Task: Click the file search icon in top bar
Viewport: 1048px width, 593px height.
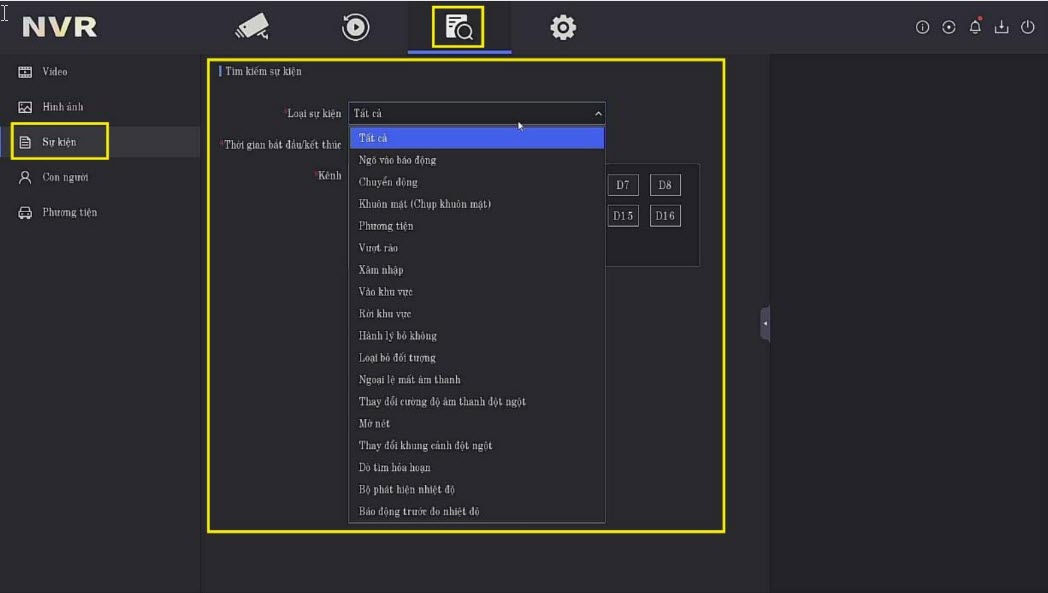Action: coord(458,27)
